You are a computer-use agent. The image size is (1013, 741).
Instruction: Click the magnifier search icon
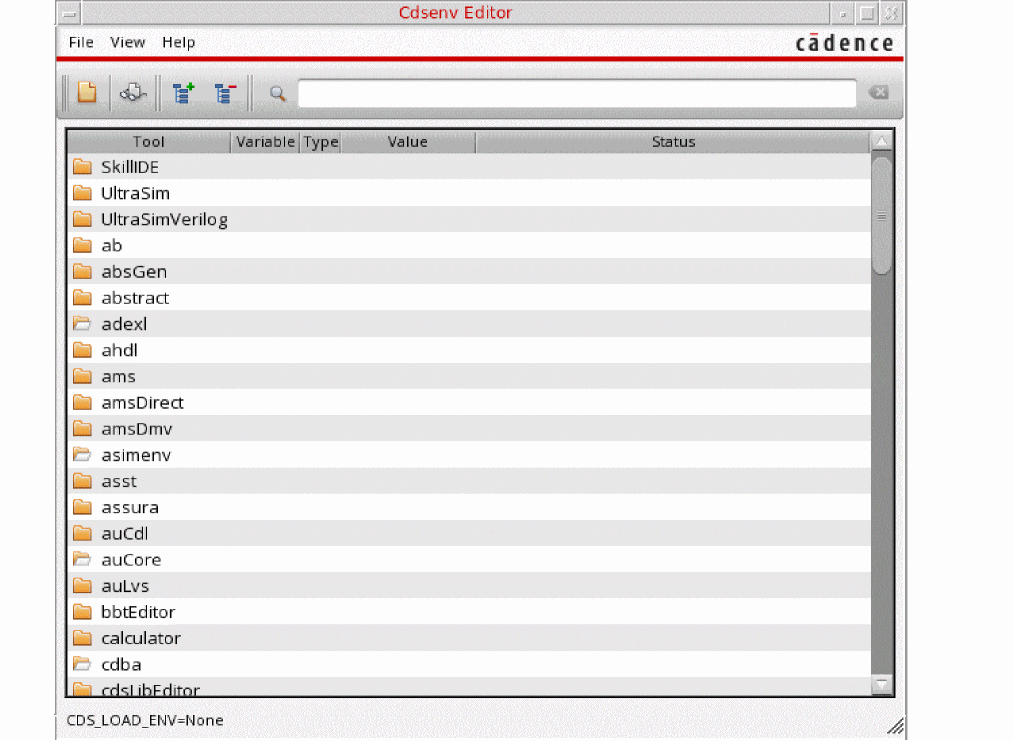click(278, 94)
